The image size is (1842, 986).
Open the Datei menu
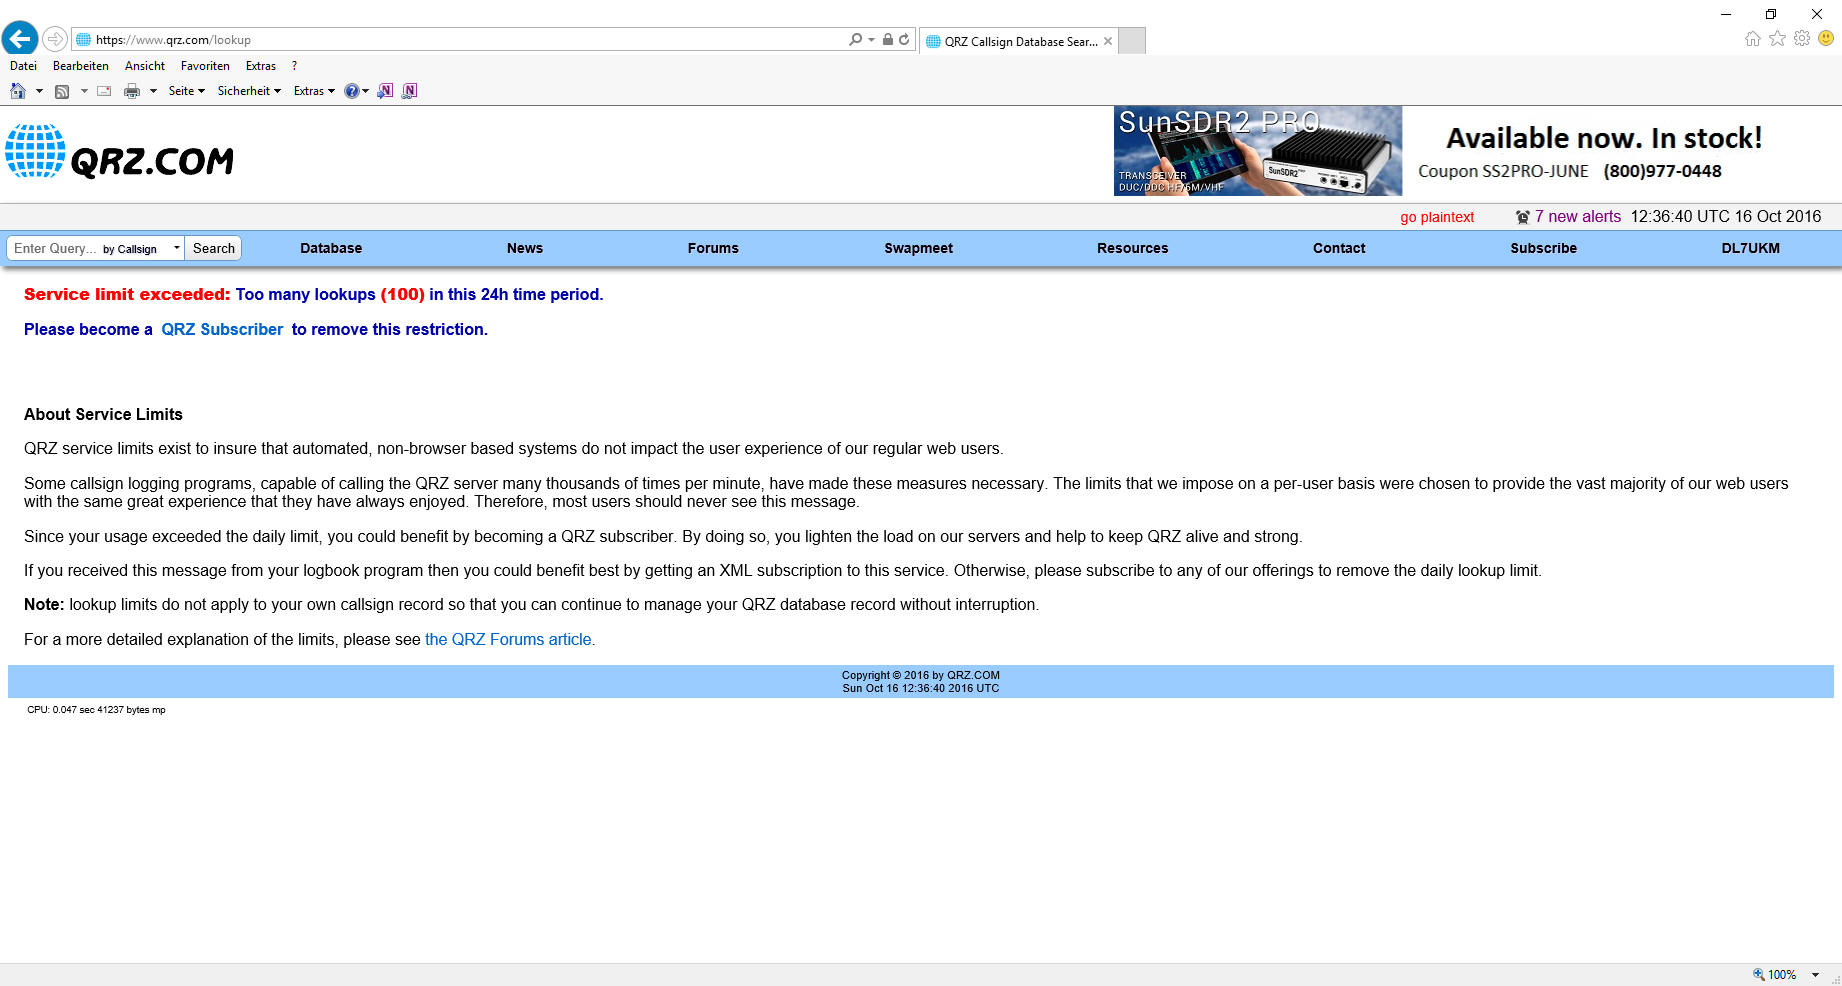pos(23,66)
